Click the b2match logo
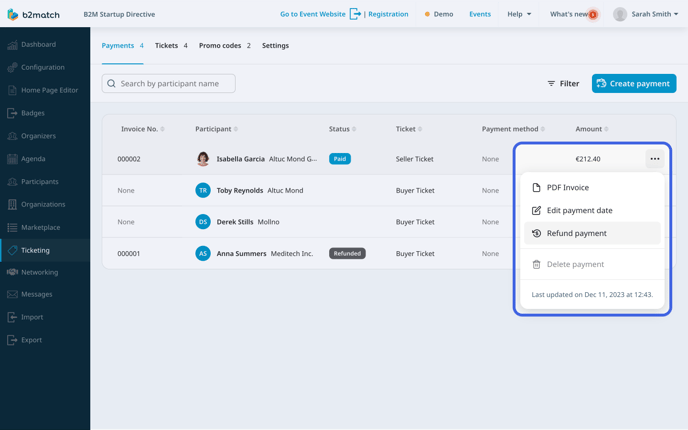 point(33,15)
